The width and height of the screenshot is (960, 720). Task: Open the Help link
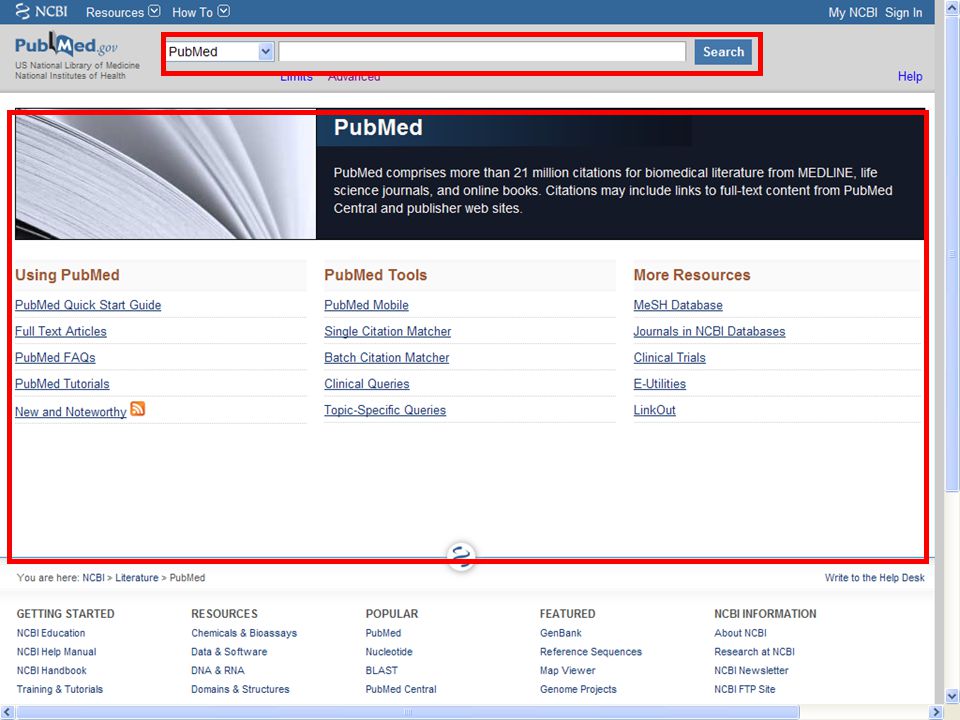(x=910, y=77)
